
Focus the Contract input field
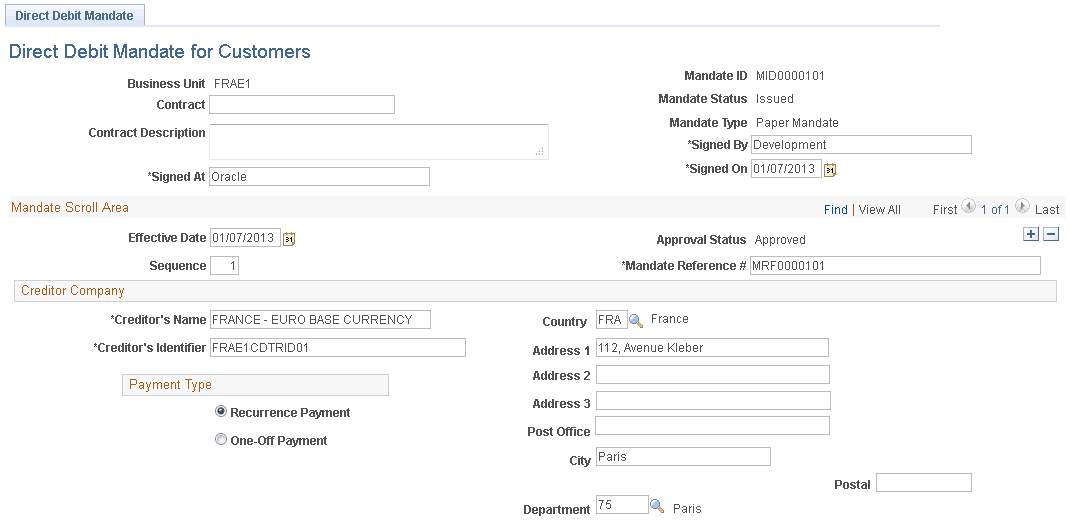click(x=302, y=104)
